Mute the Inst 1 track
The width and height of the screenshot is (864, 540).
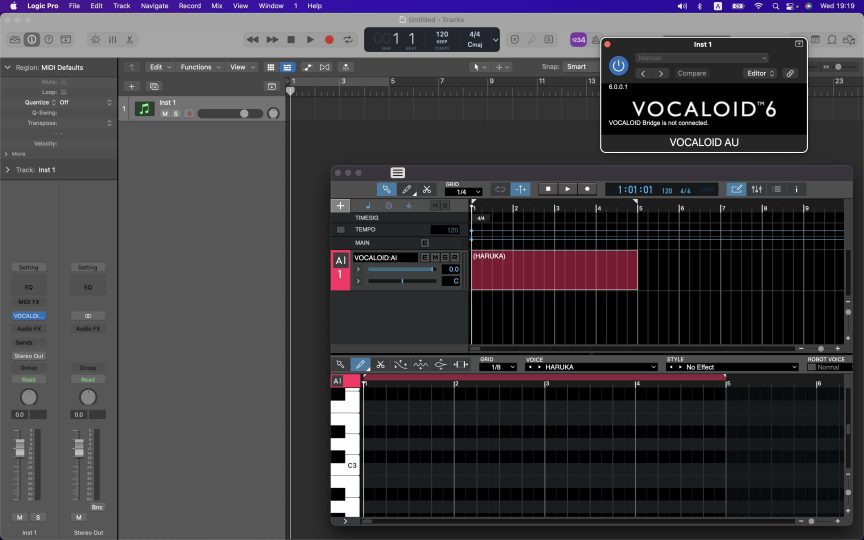[x=164, y=114]
